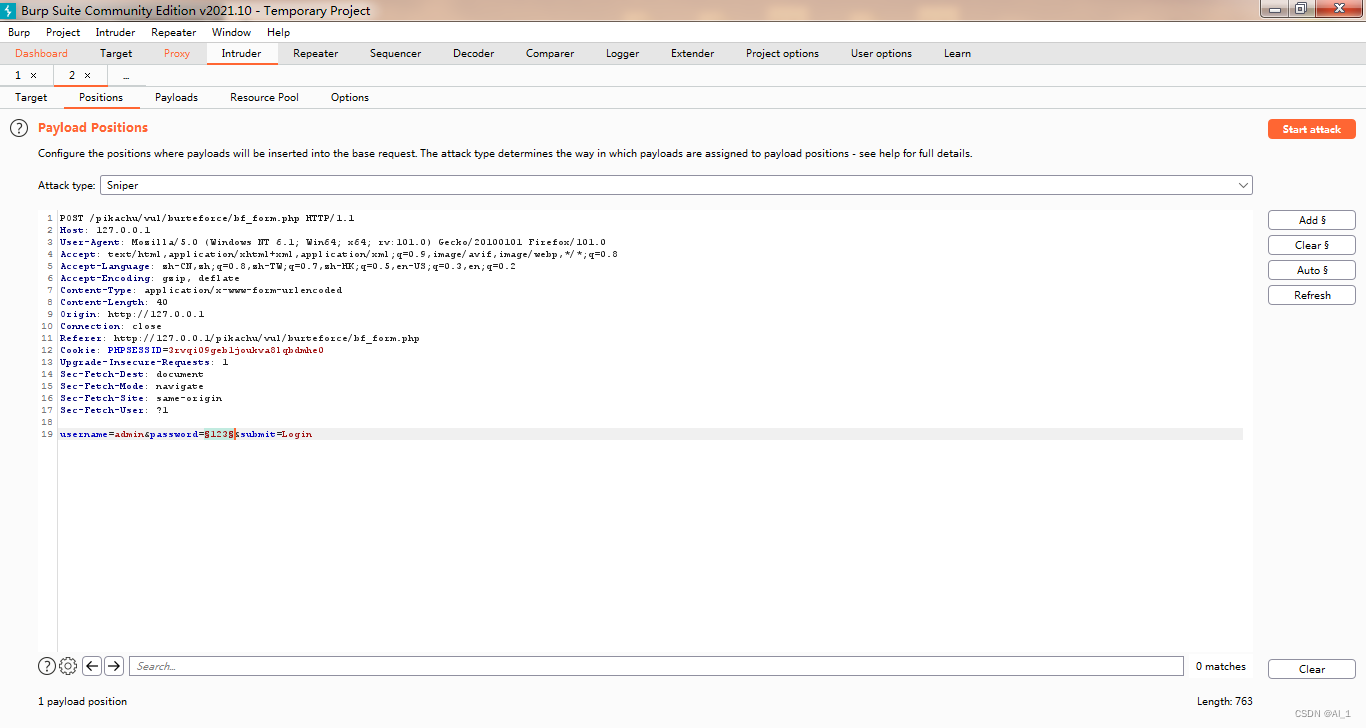
Task: Click the Cookie PHPSESSID header line
Action: [192, 350]
